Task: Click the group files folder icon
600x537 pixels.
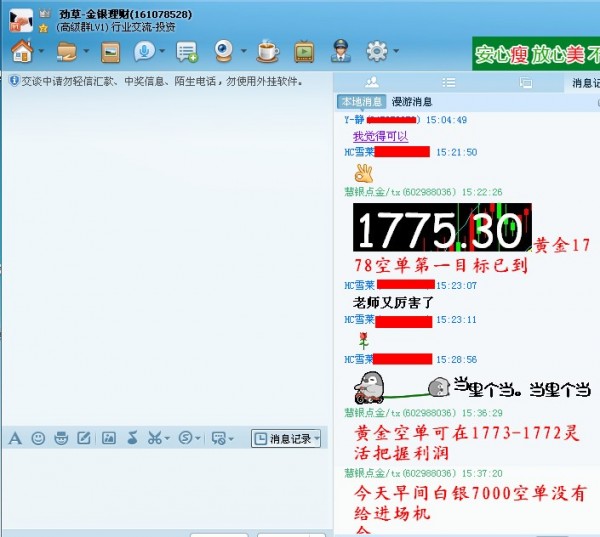Action: 67,50
